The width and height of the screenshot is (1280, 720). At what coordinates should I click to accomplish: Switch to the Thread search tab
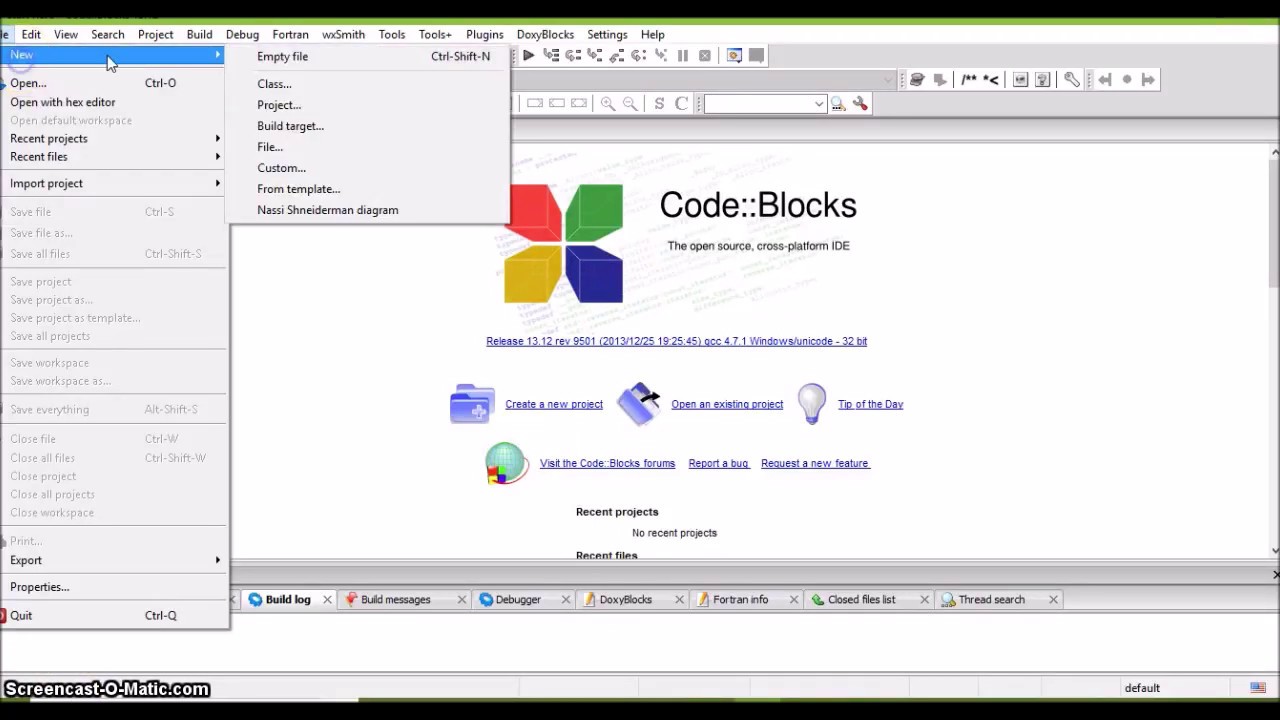coord(991,600)
